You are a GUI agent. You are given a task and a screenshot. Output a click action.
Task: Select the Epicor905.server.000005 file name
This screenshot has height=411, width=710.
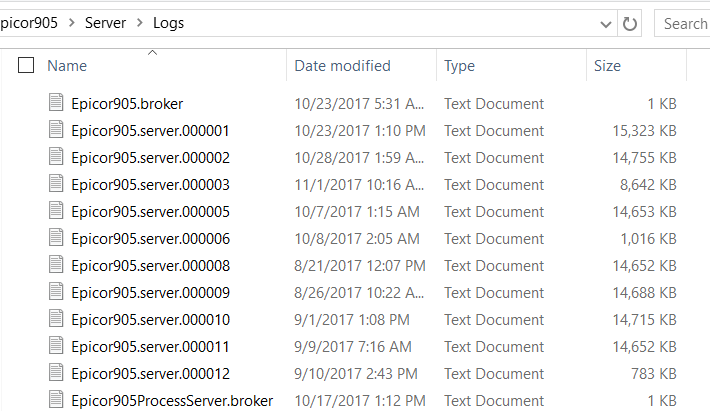[x=150, y=212]
